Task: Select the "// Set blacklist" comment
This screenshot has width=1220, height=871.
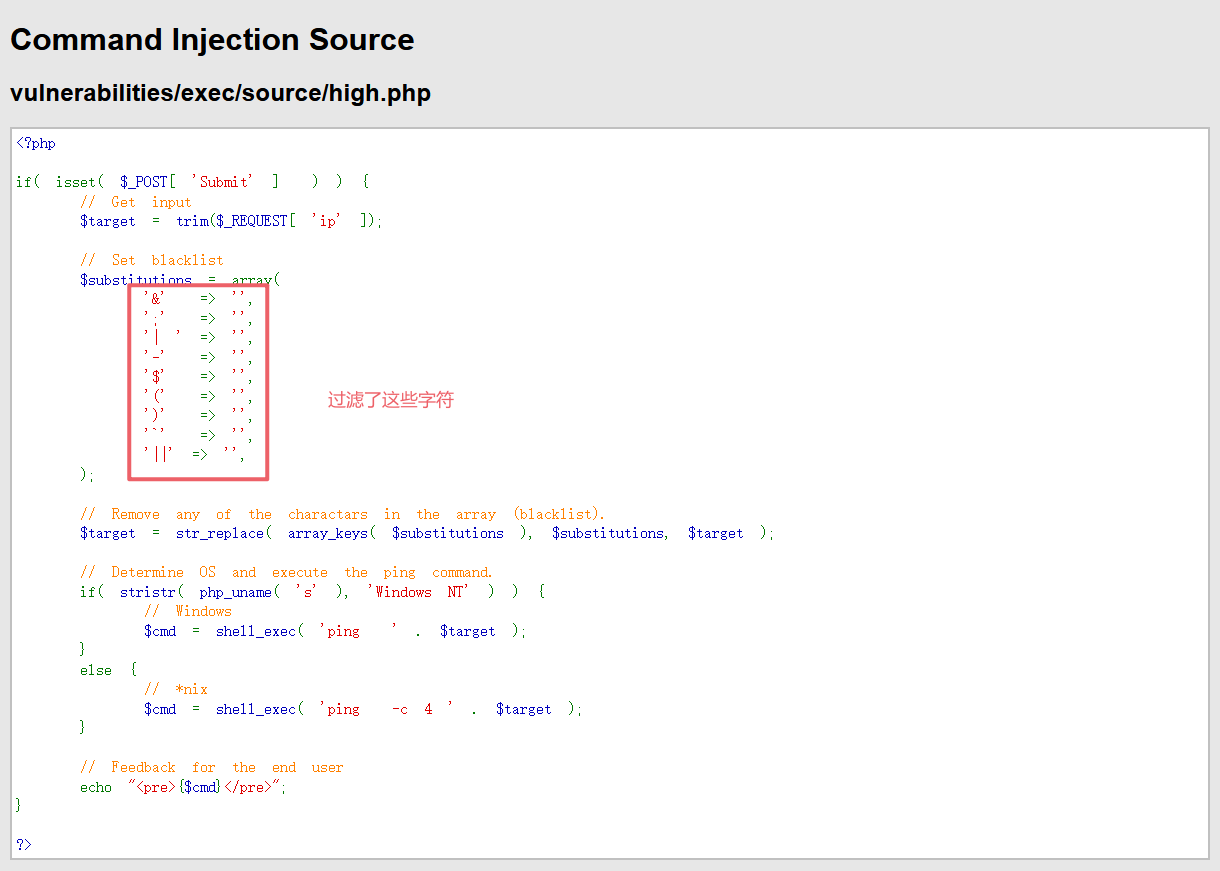Action: pyautogui.click(x=151, y=260)
